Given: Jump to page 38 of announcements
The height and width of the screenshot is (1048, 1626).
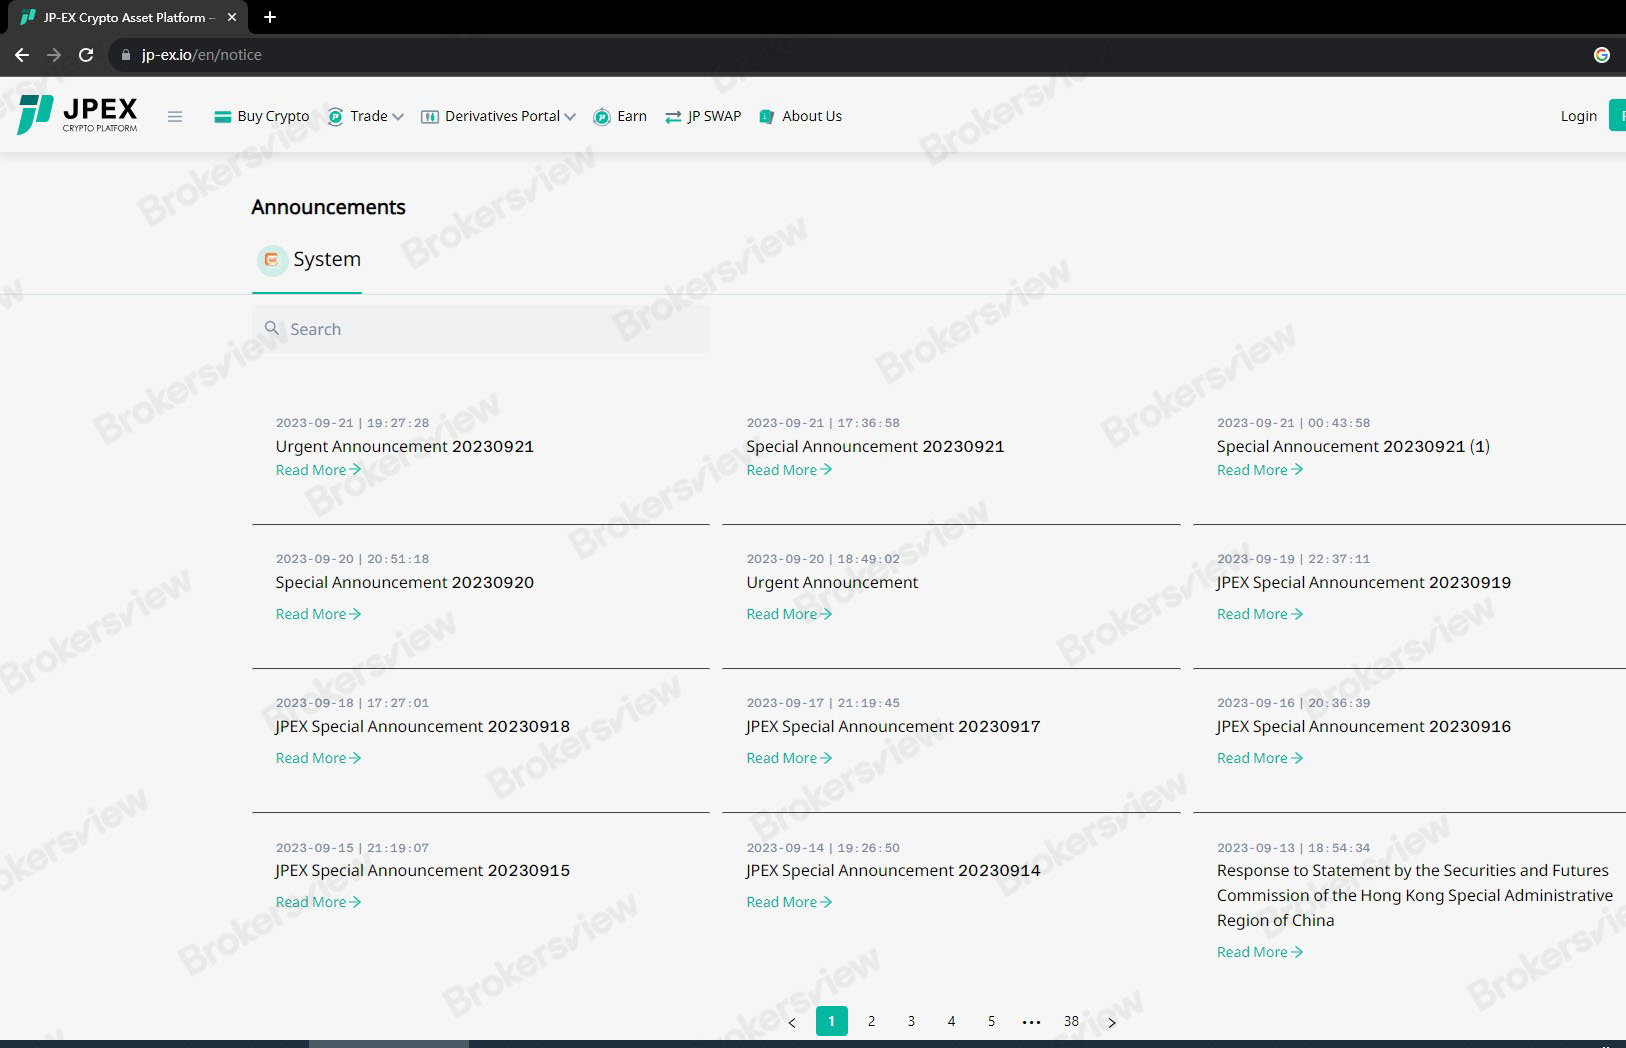Looking at the screenshot, I should pos(1071,1021).
